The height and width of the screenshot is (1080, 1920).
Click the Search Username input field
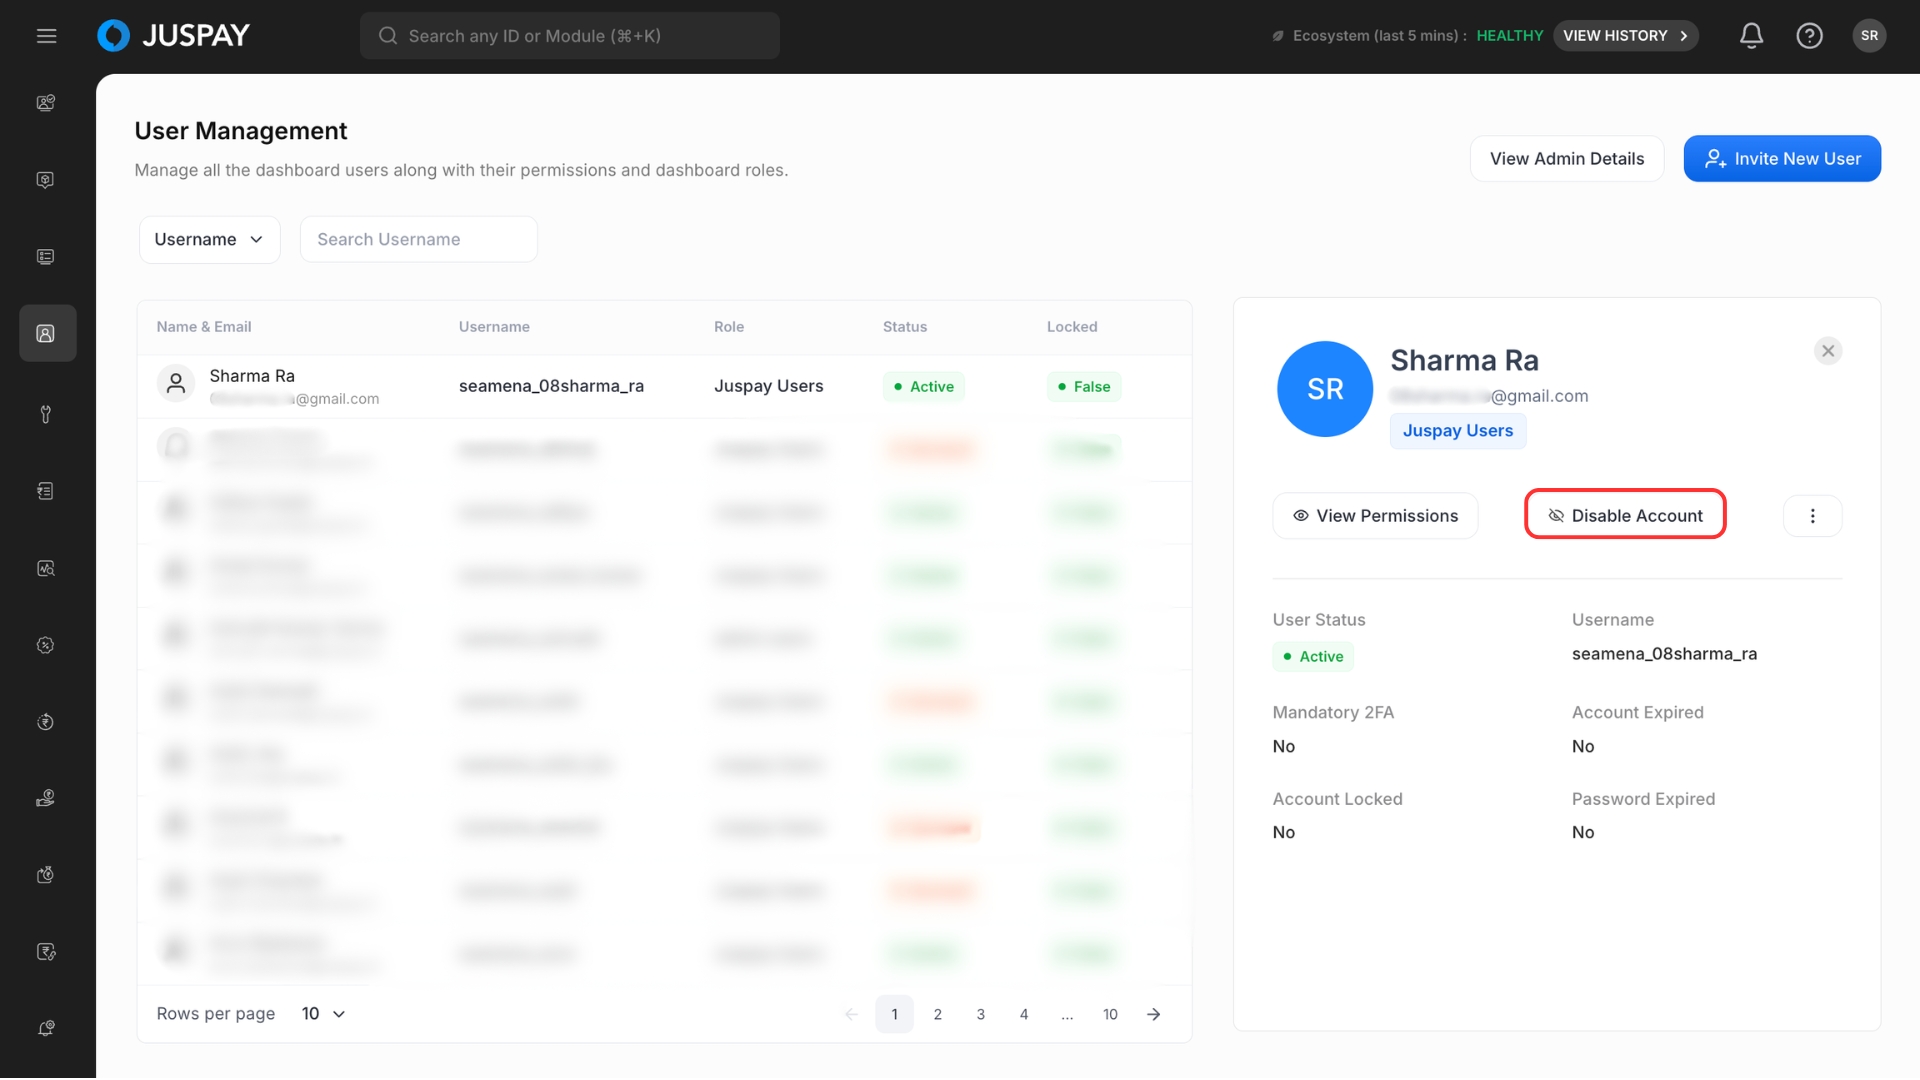point(418,240)
